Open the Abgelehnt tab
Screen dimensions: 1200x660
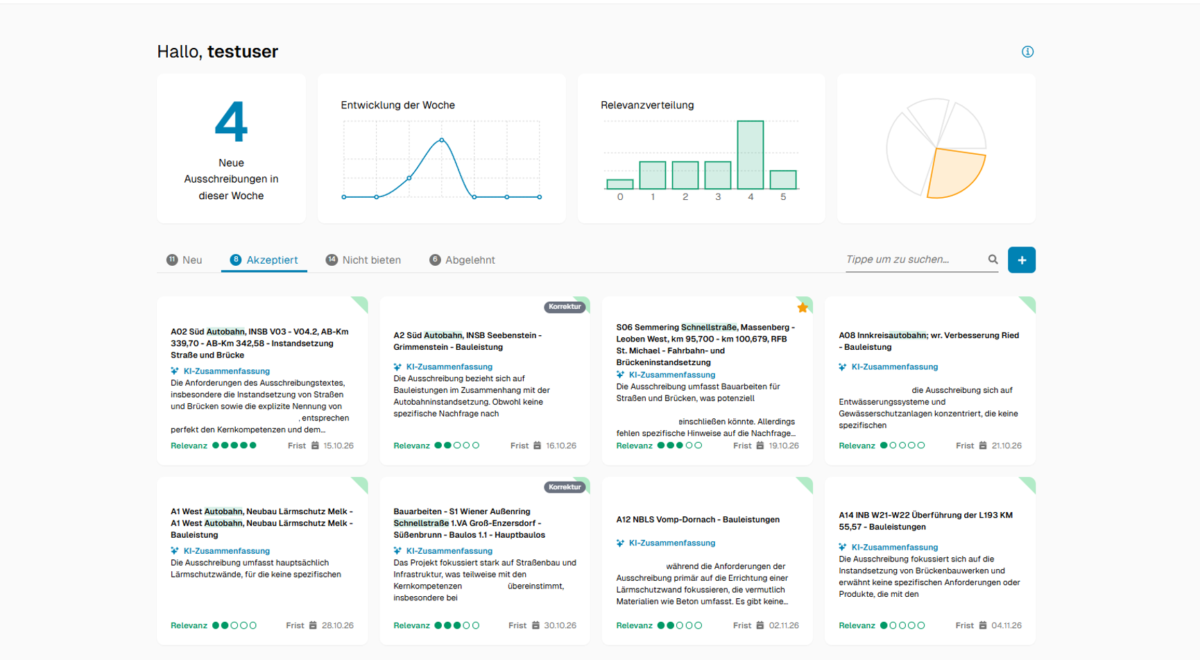(462, 260)
